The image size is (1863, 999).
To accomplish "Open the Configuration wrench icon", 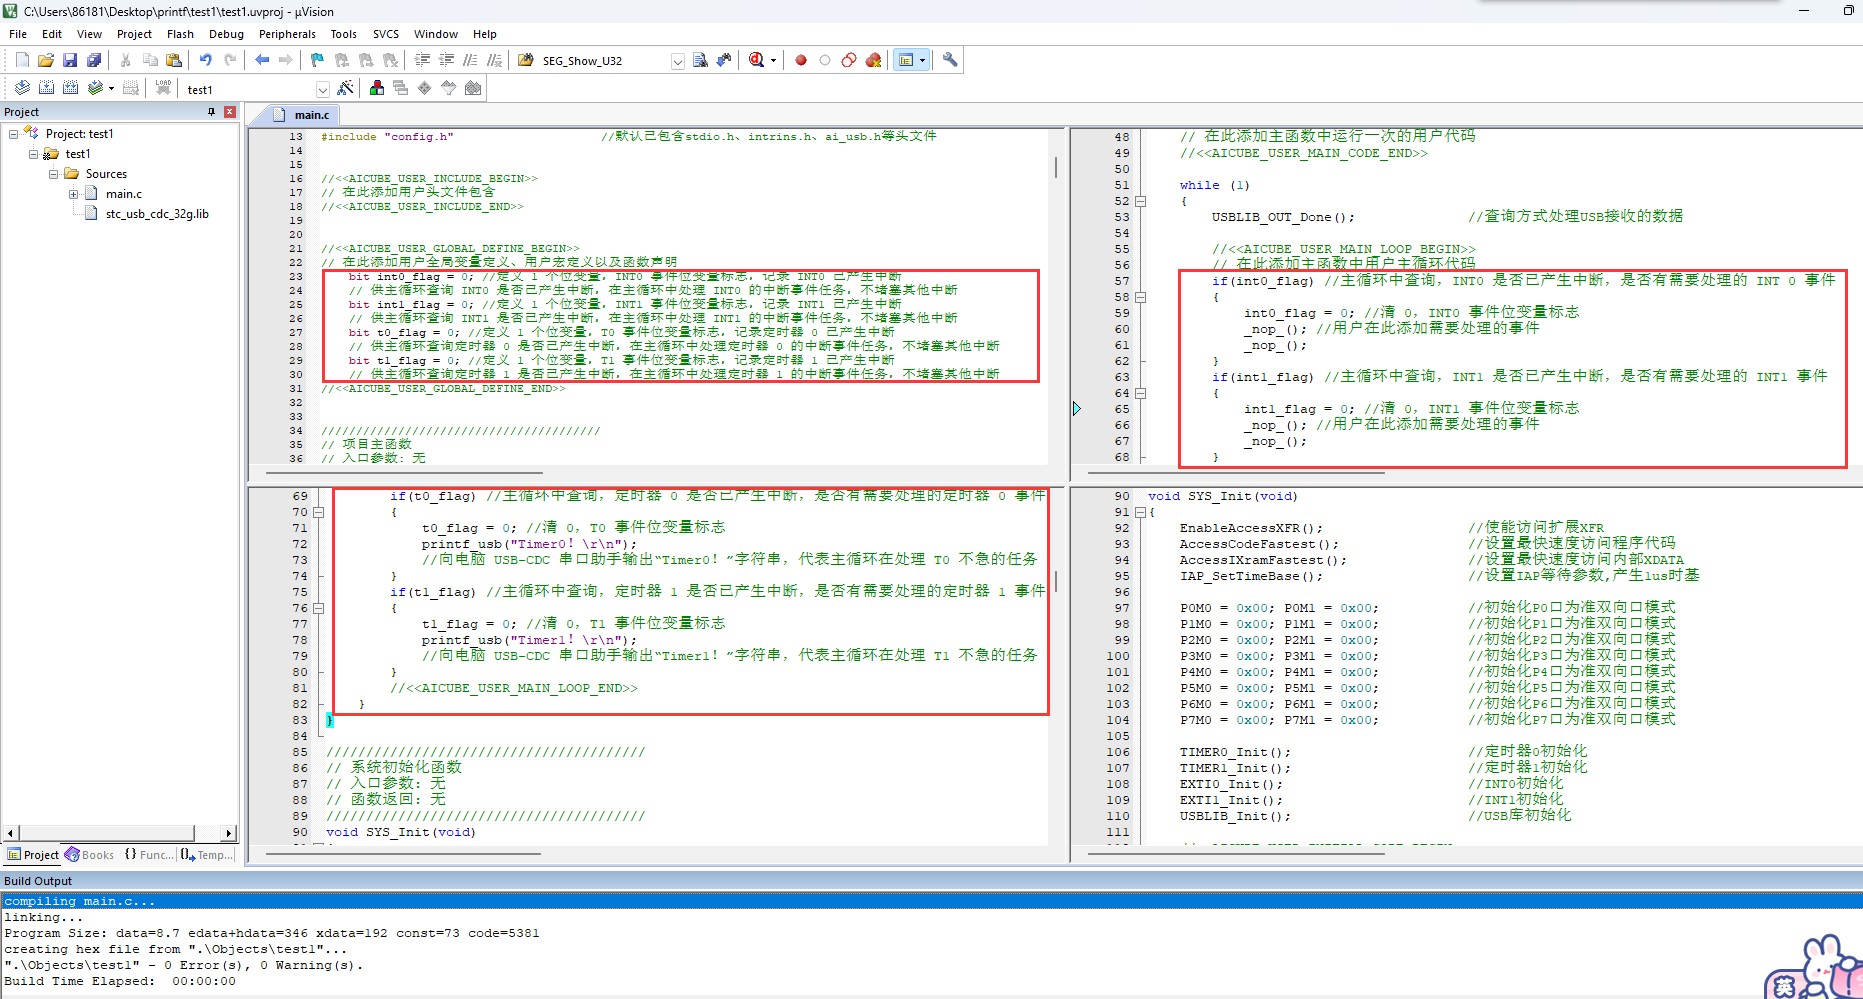I will point(950,60).
